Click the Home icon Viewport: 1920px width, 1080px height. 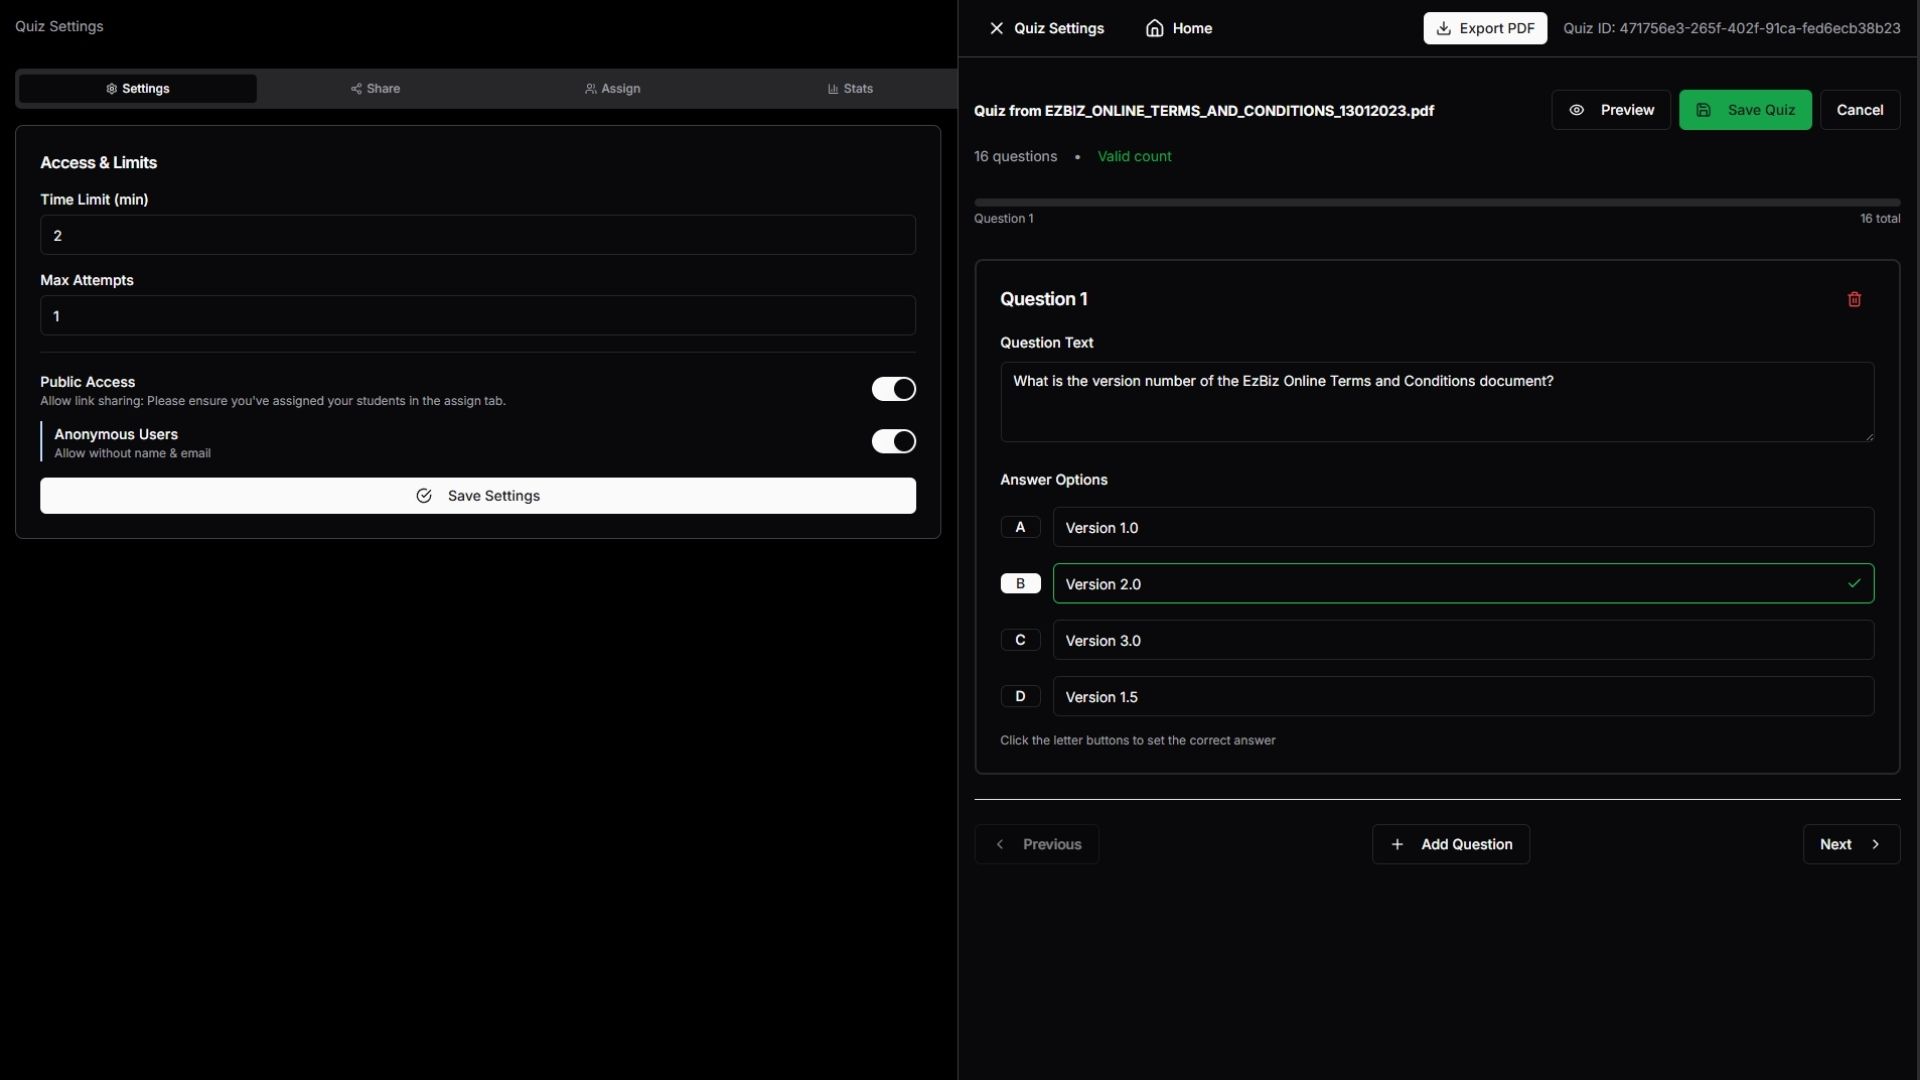pos(1155,28)
